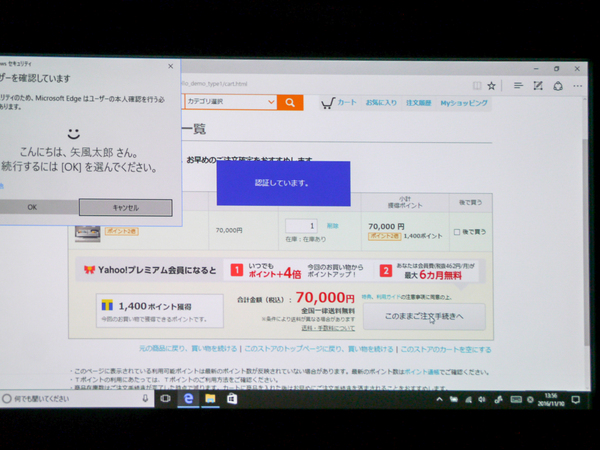Open the Edge more actions menu
This screenshot has width=600, height=450.
click(578, 86)
